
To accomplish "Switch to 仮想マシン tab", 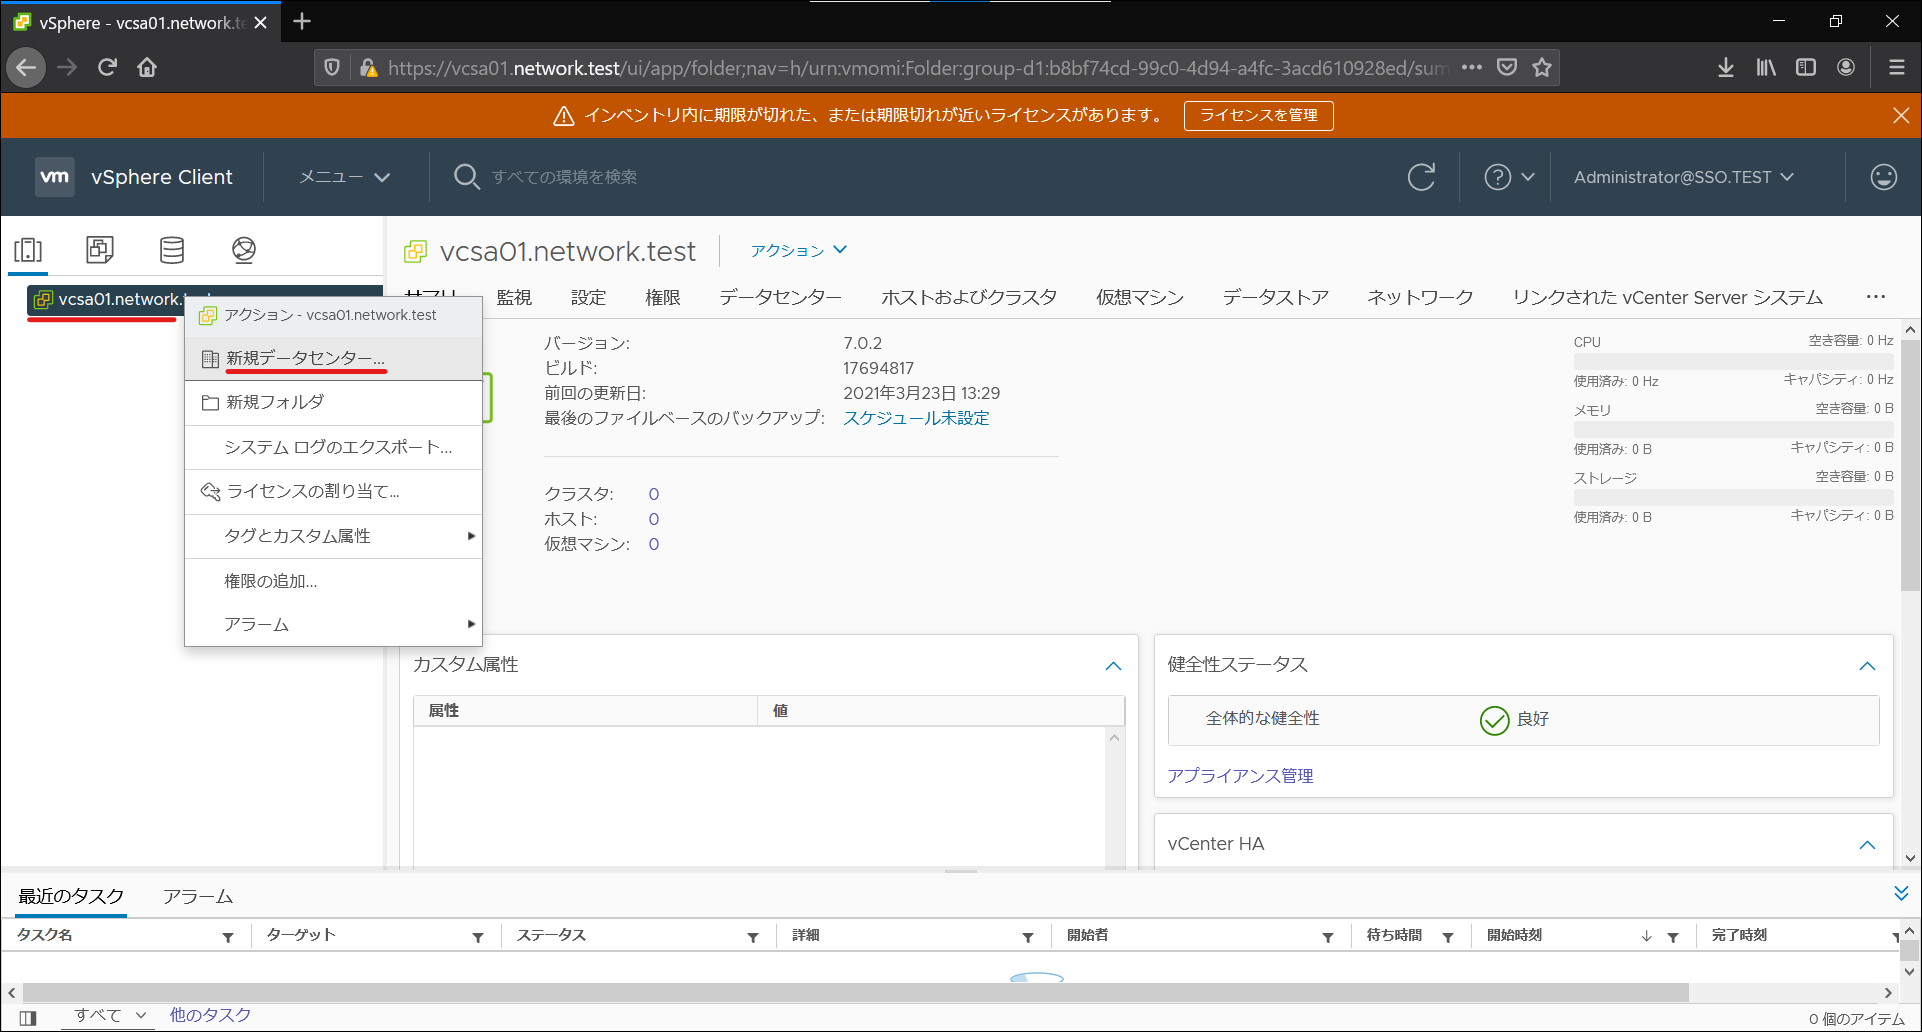I will tap(1139, 297).
